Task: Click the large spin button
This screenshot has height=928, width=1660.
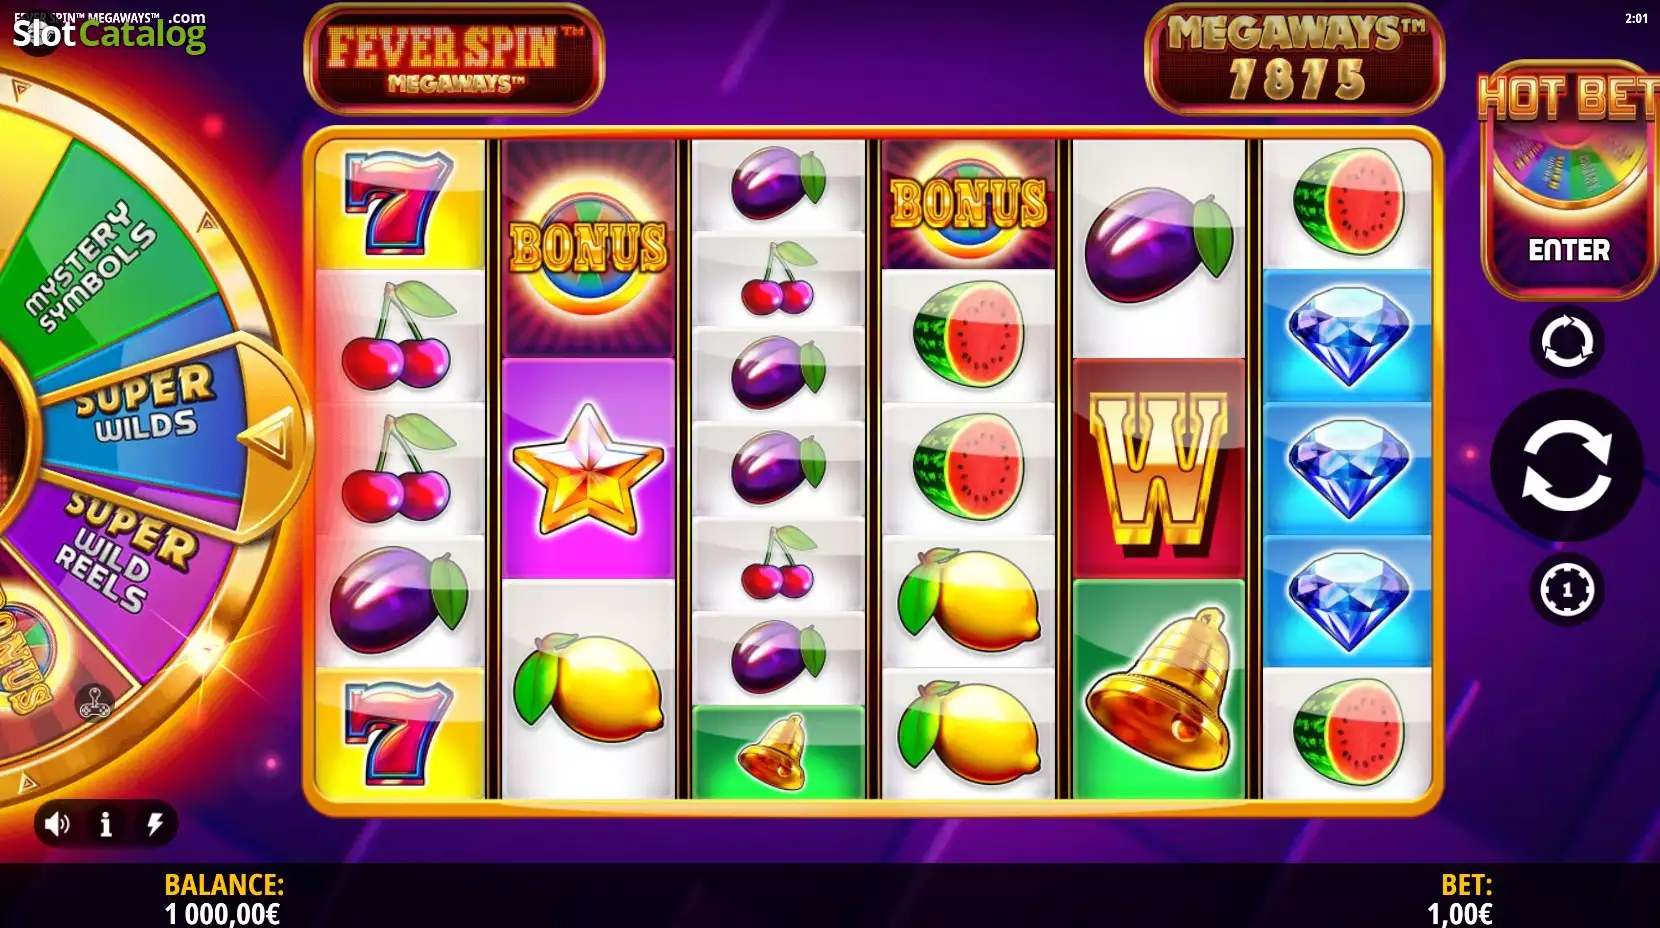Action: pyautogui.click(x=1567, y=466)
